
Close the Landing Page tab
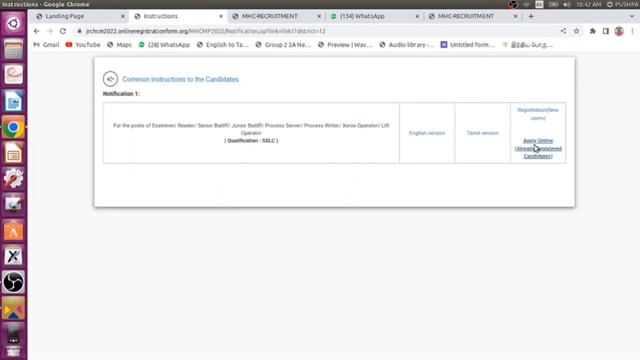(122, 16)
